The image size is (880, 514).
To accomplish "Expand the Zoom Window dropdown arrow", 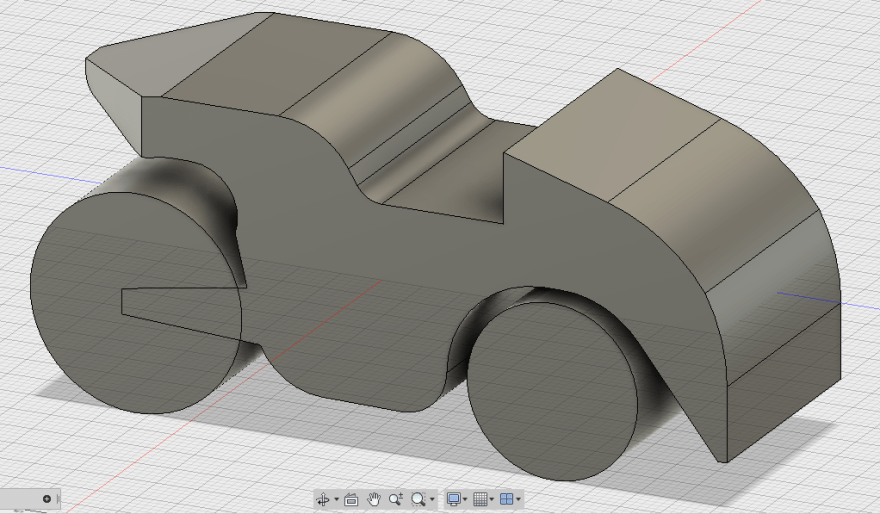I will click(432, 499).
